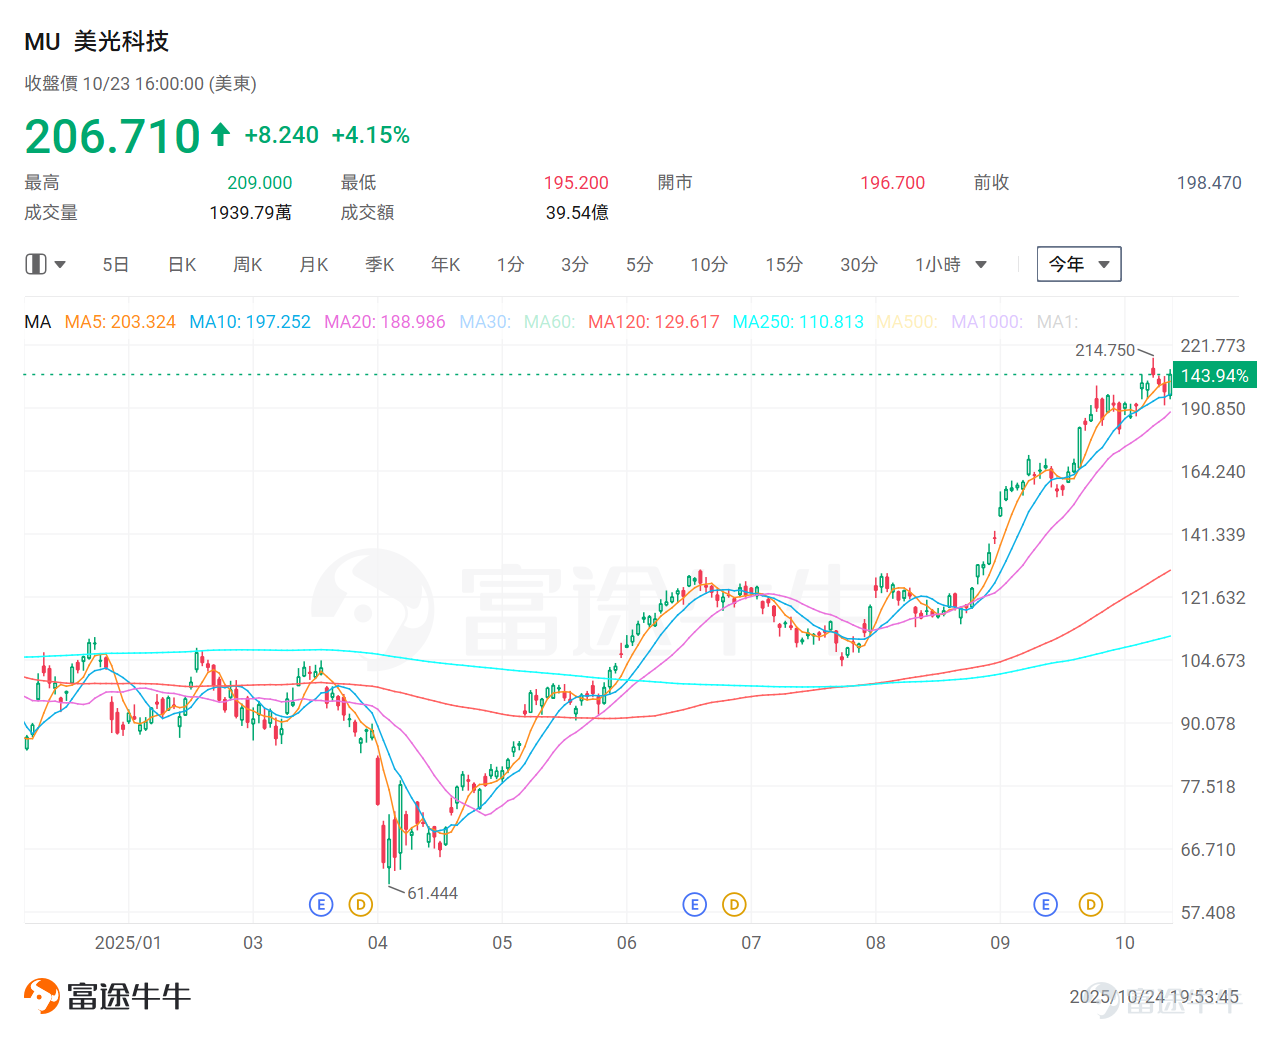Toggle the faded MA1000 indicator
The width and height of the screenshot is (1263, 1037).
click(987, 322)
